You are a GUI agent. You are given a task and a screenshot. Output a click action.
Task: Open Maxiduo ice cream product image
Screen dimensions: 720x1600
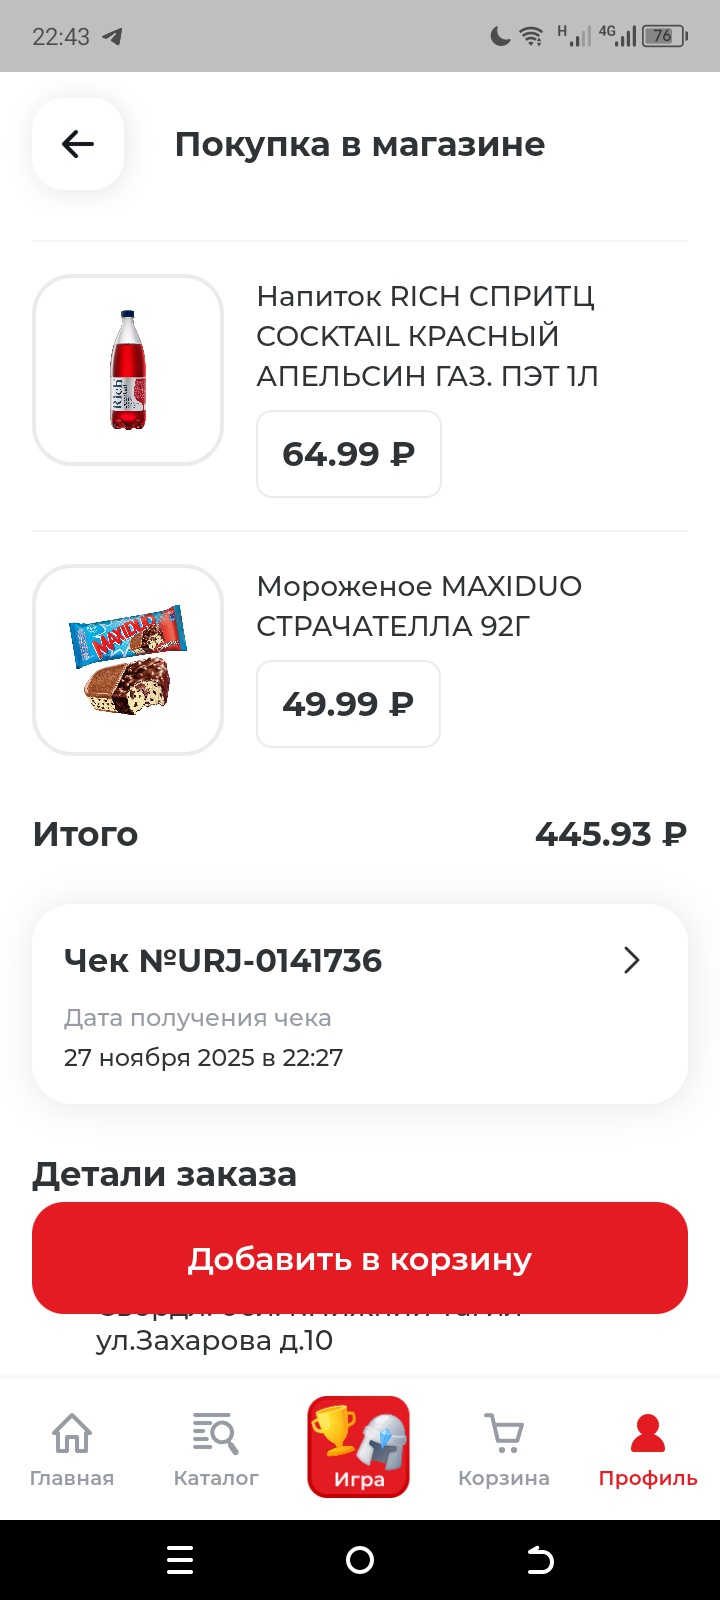click(128, 660)
